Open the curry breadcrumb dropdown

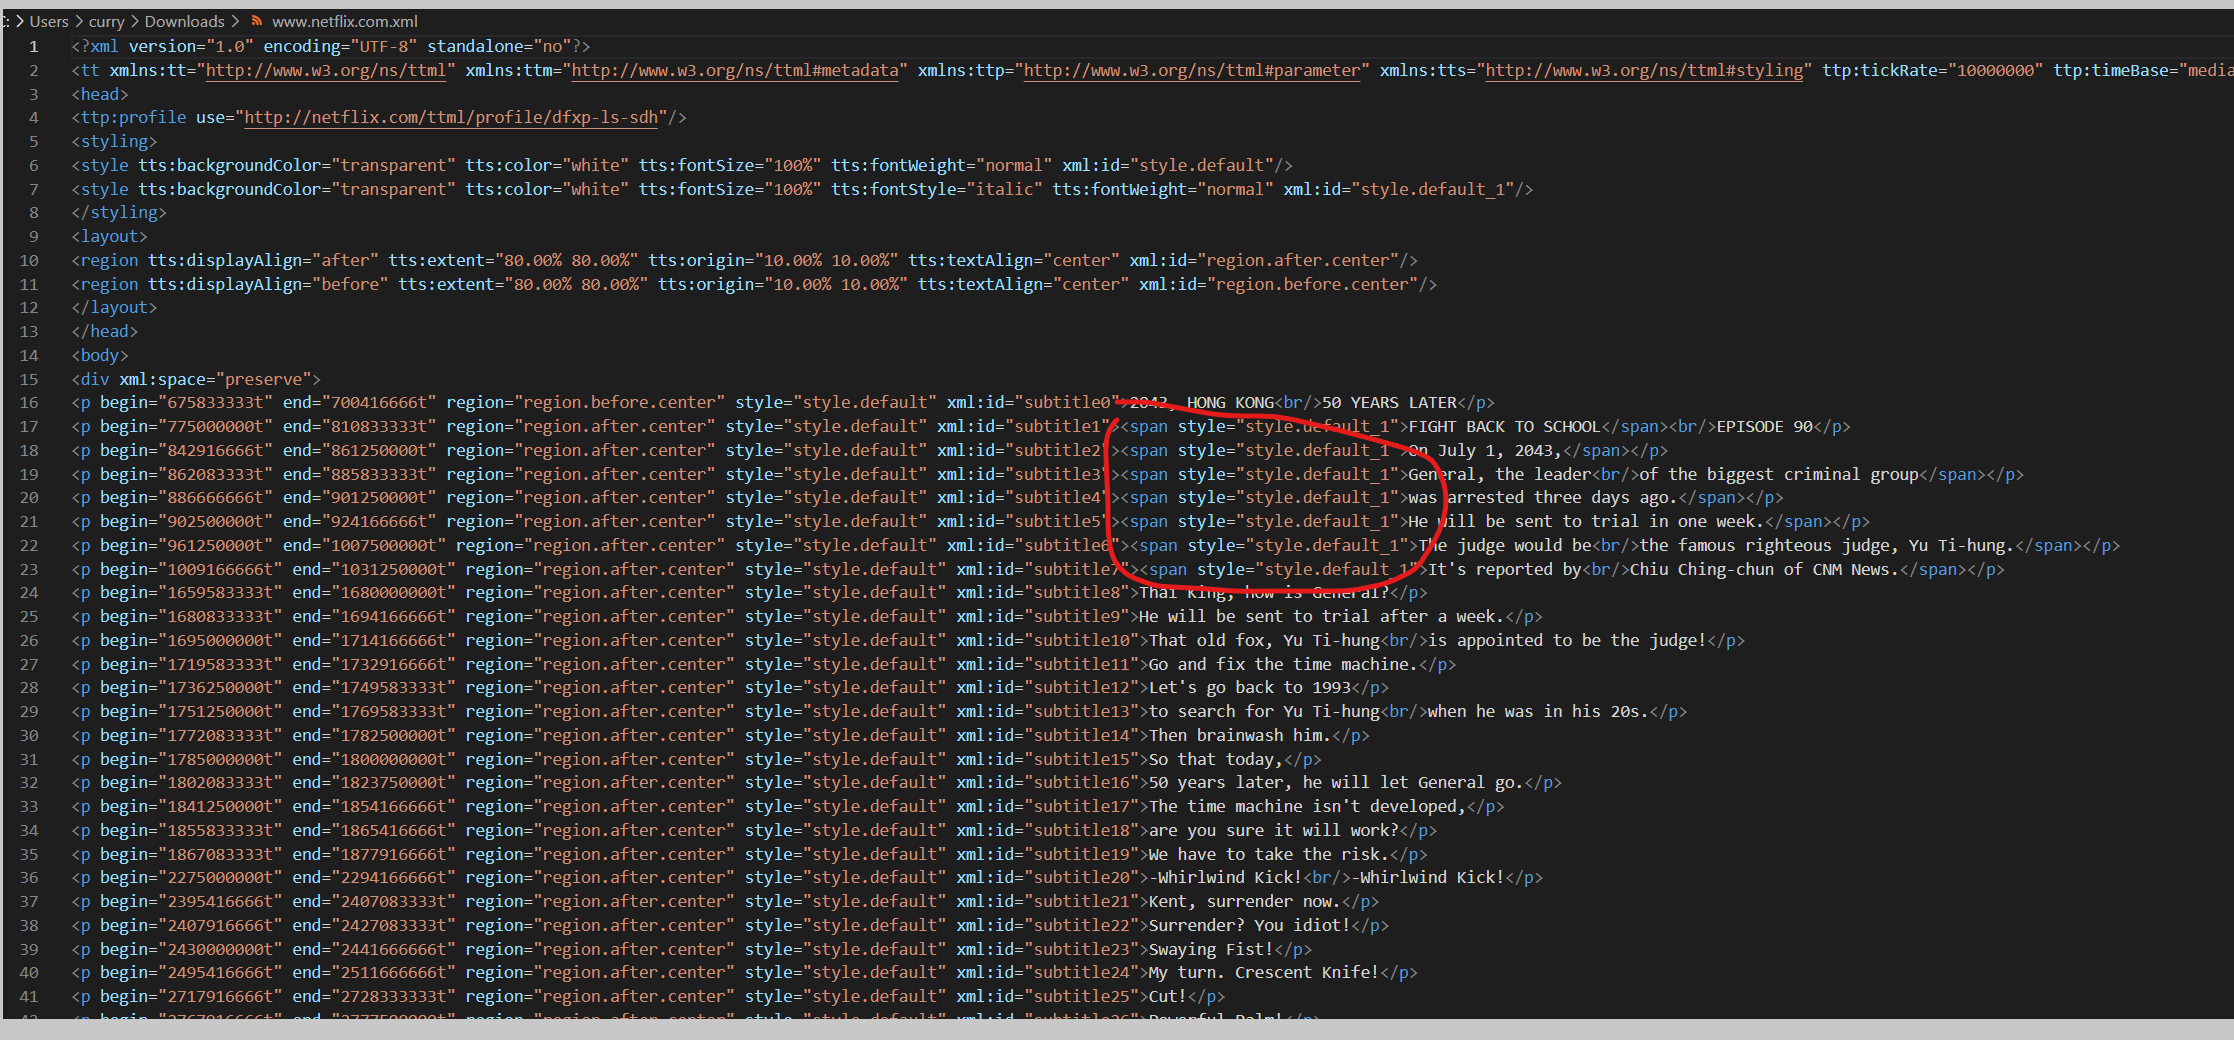(x=106, y=20)
